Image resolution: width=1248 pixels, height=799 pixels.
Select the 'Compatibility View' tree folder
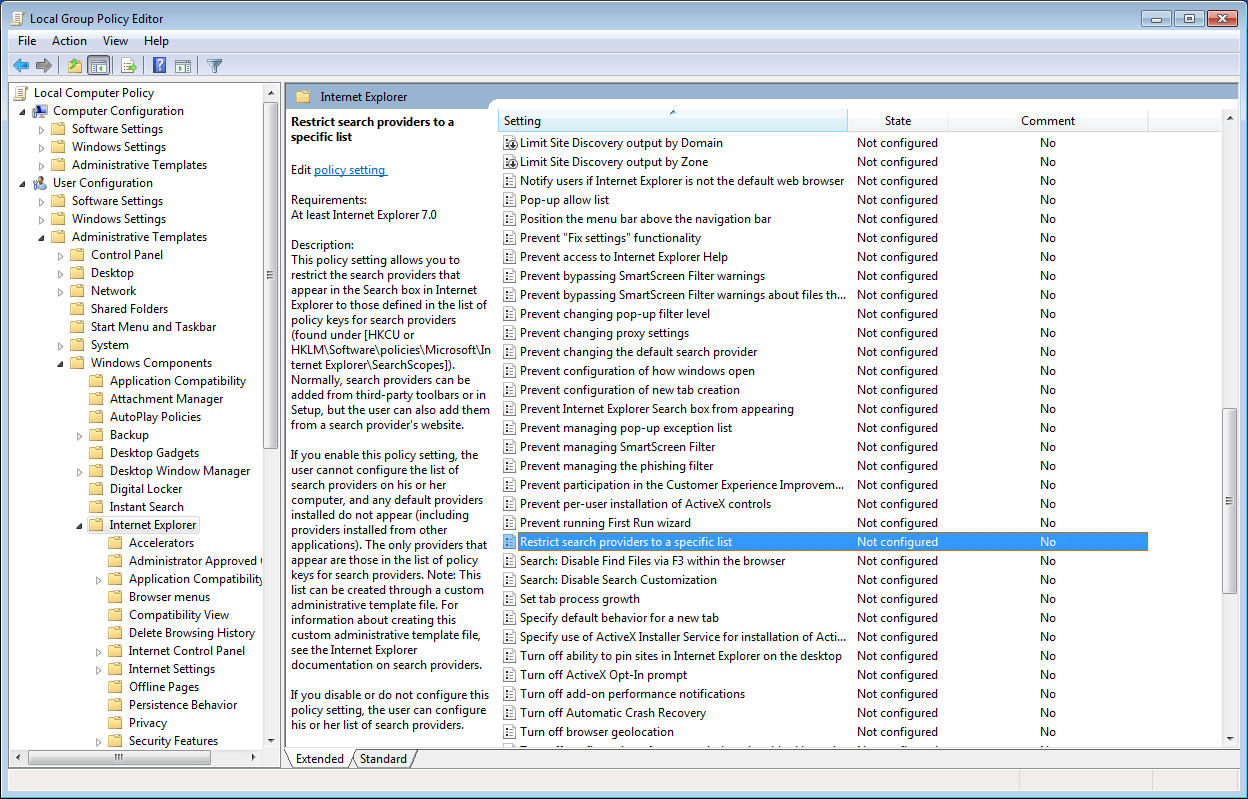(179, 615)
